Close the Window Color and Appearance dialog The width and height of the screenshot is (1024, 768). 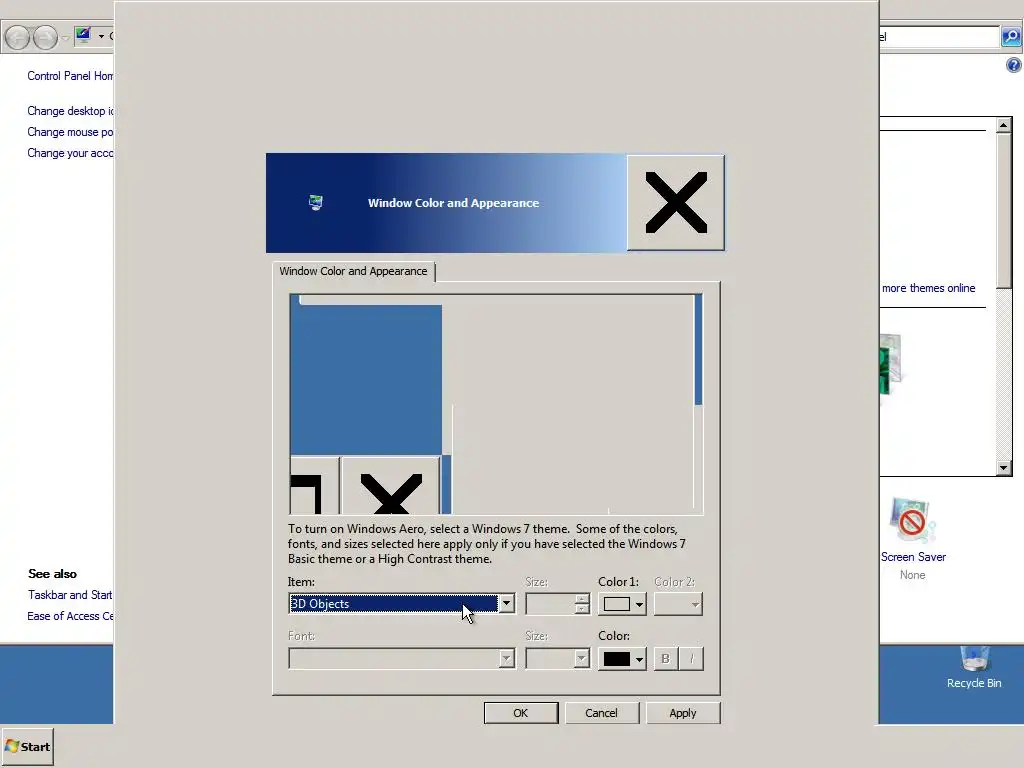[x=676, y=202]
